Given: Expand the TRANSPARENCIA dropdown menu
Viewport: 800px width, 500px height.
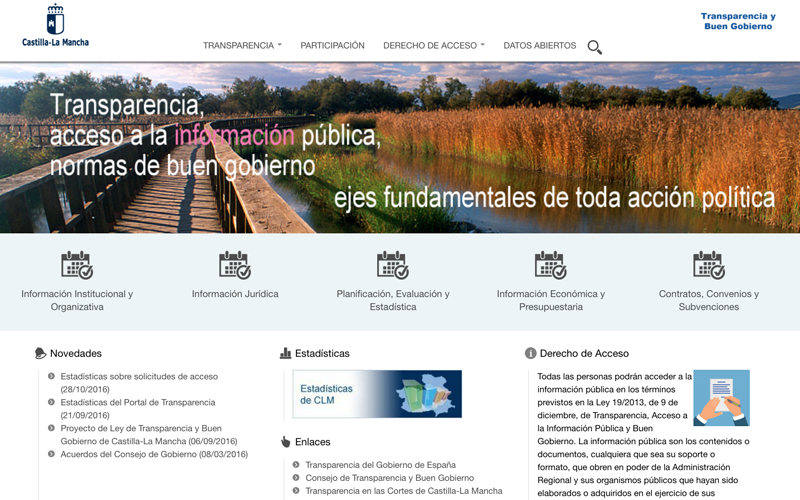Looking at the screenshot, I should 242,45.
